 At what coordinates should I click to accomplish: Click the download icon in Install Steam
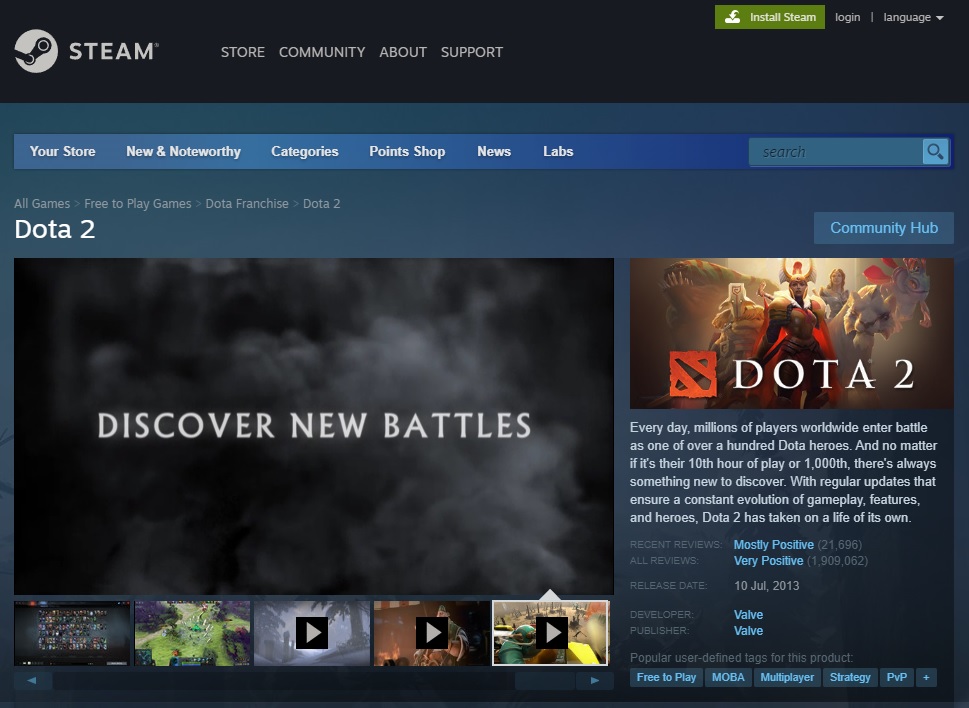click(x=732, y=17)
